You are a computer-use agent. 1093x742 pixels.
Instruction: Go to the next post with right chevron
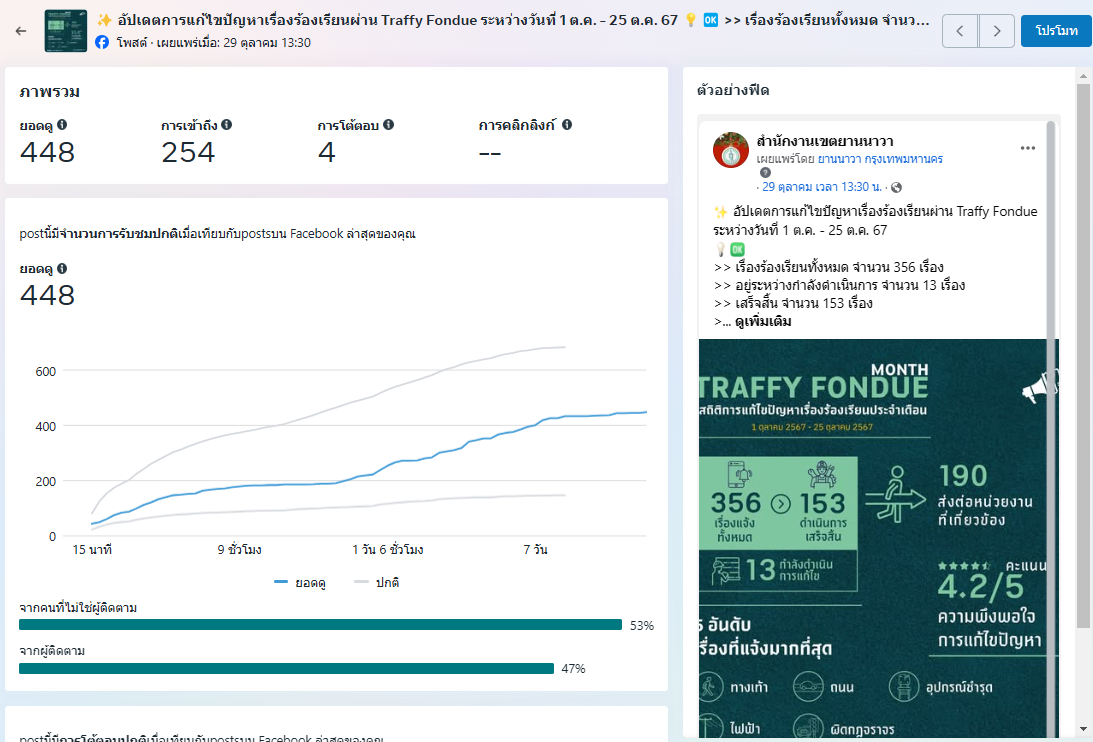(x=996, y=31)
